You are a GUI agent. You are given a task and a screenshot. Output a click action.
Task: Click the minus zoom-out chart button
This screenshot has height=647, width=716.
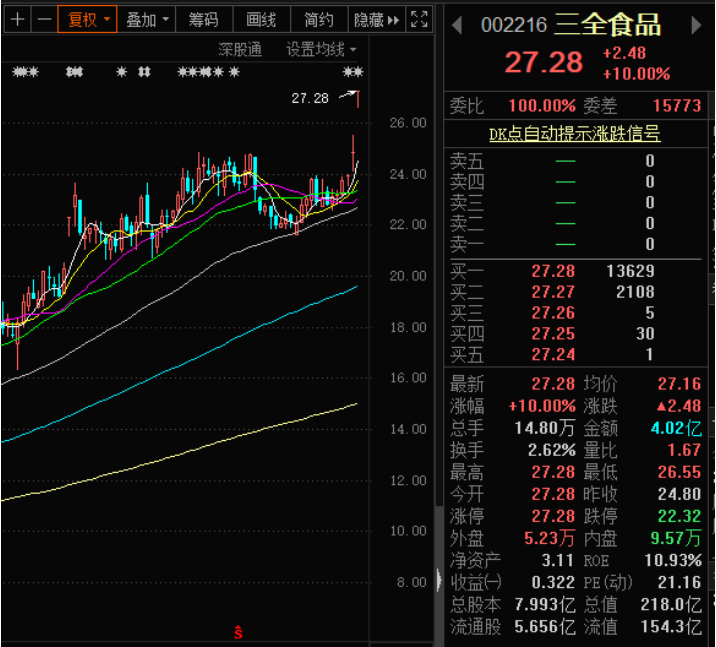(x=44, y=19)
